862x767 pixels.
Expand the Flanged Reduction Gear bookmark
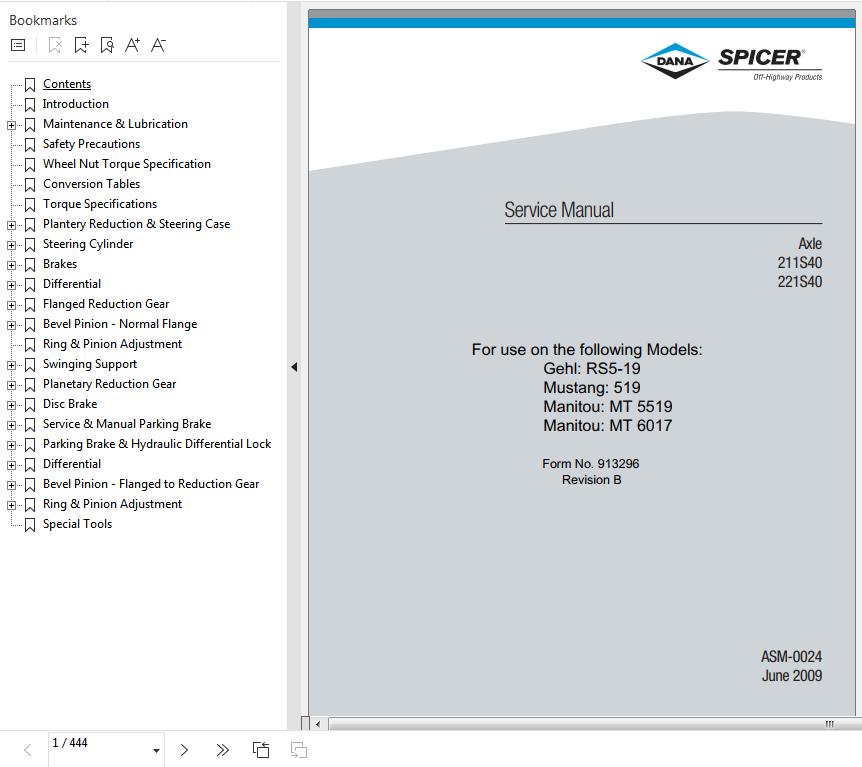(x=11, y=305)
